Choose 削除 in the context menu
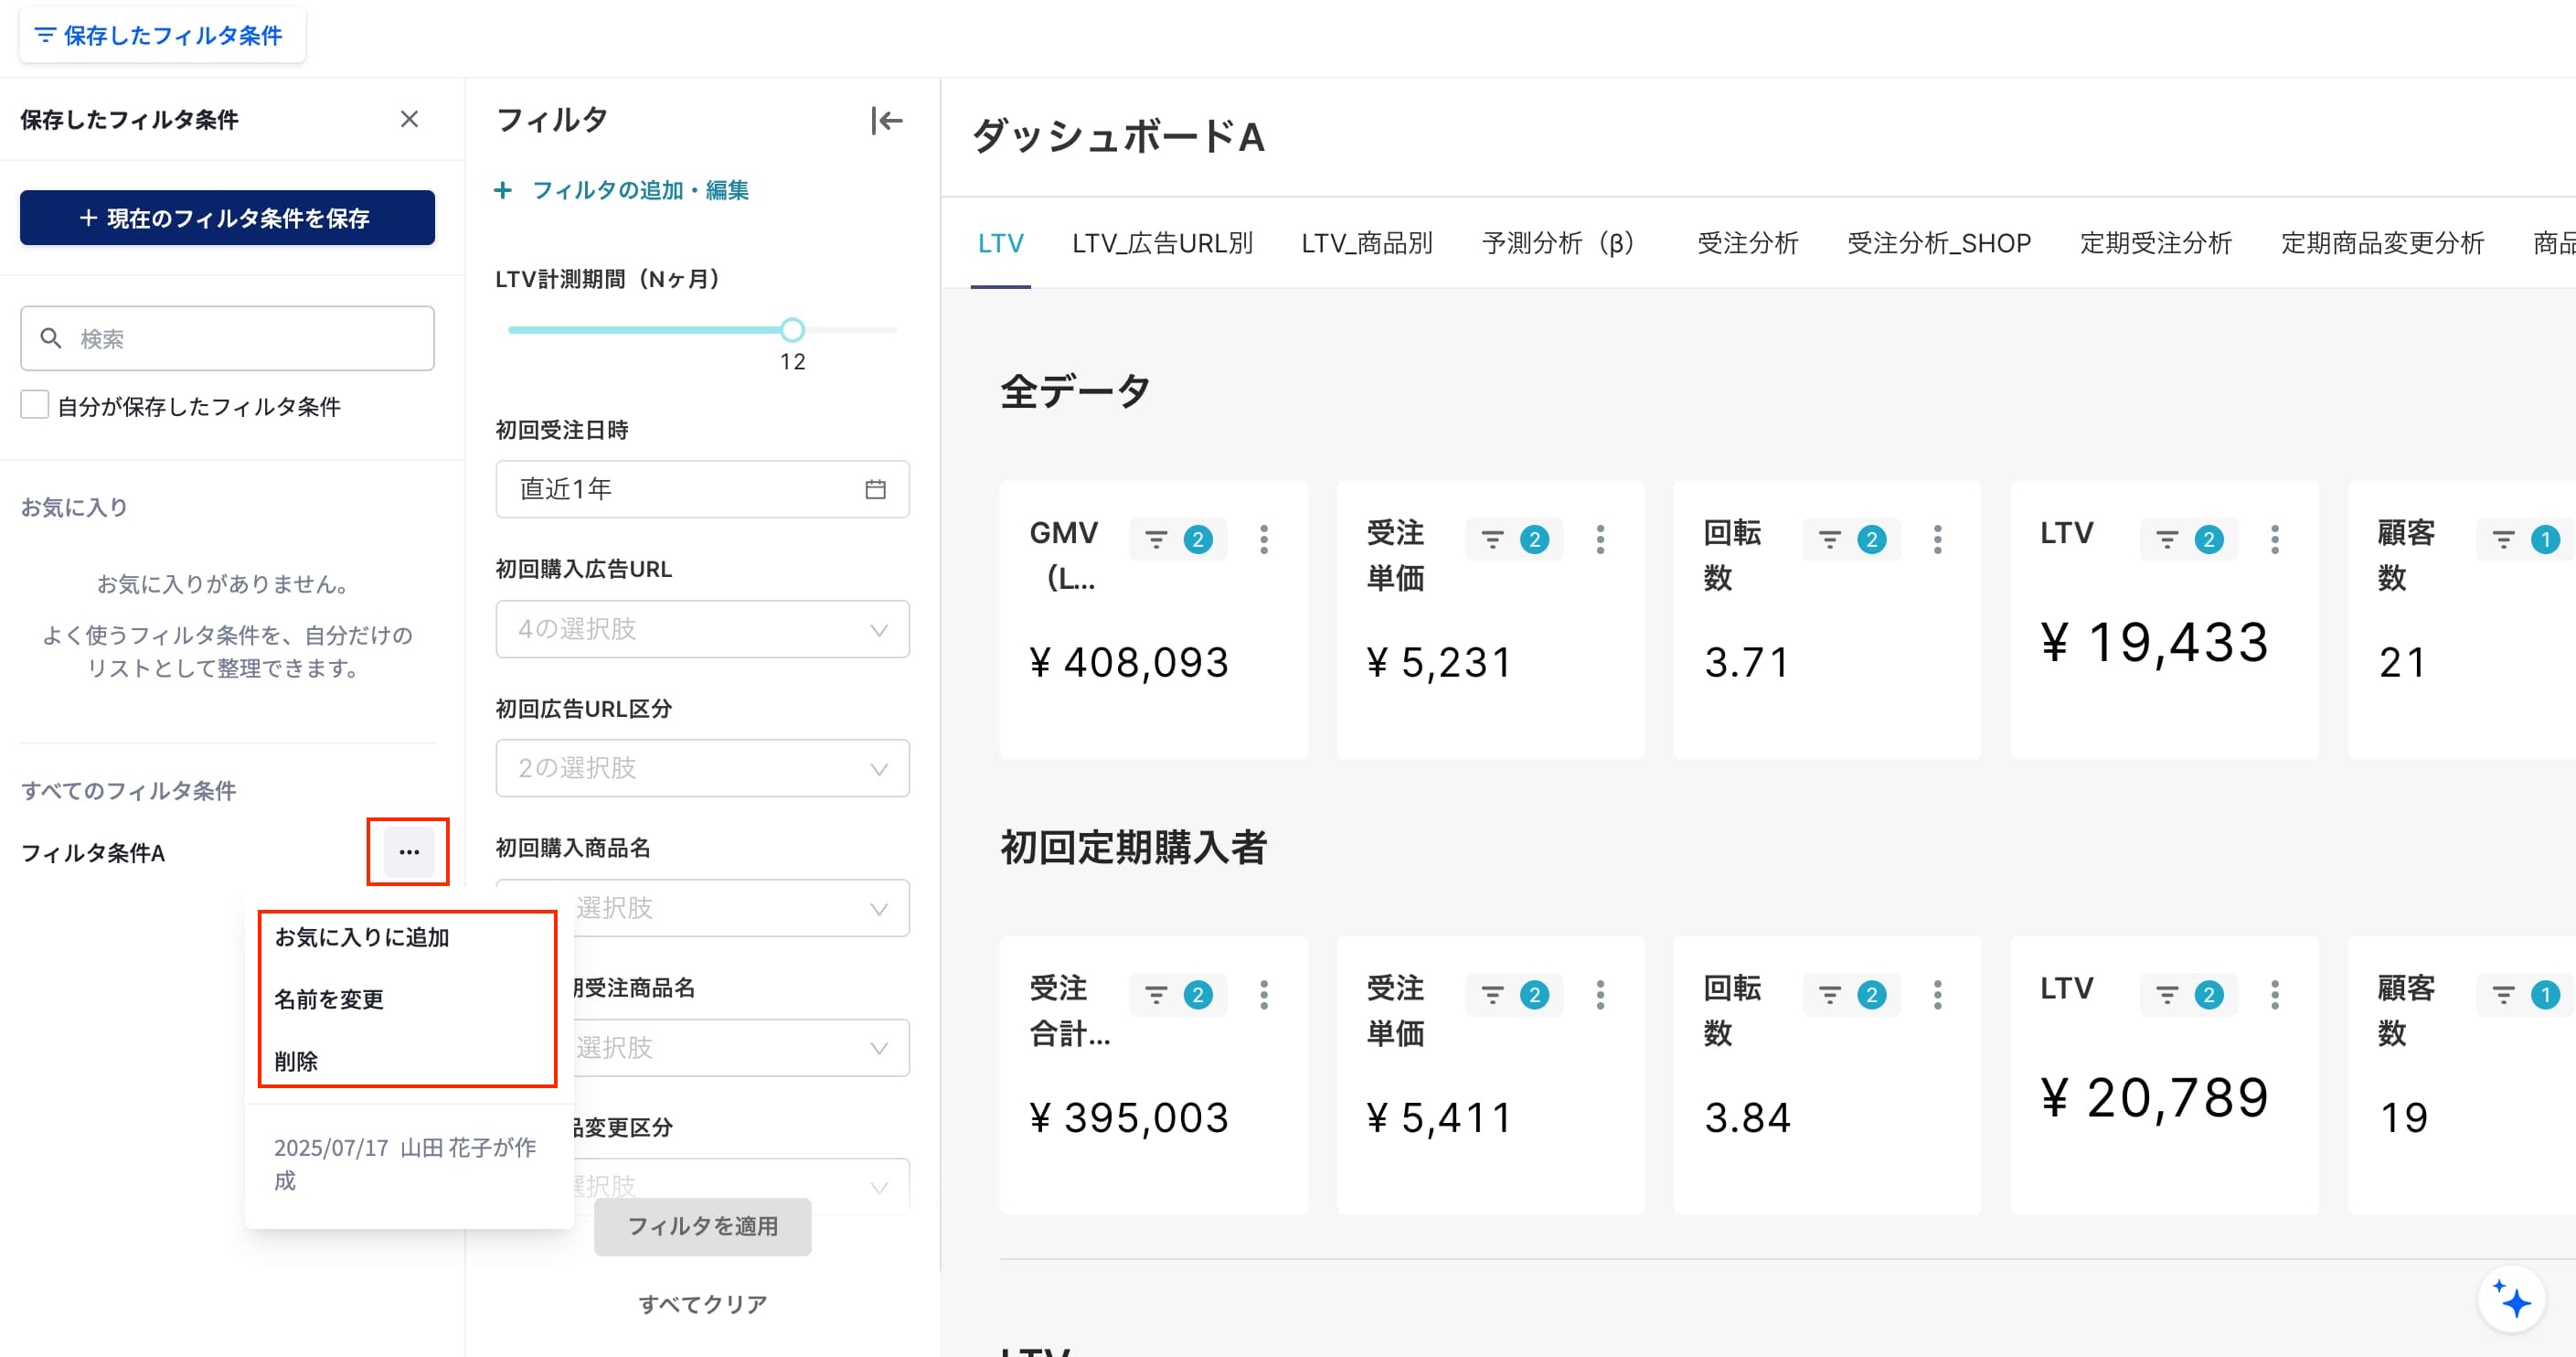Image resolution: width=2576 pixels, height=1357 pixels. coord(296,1061)
